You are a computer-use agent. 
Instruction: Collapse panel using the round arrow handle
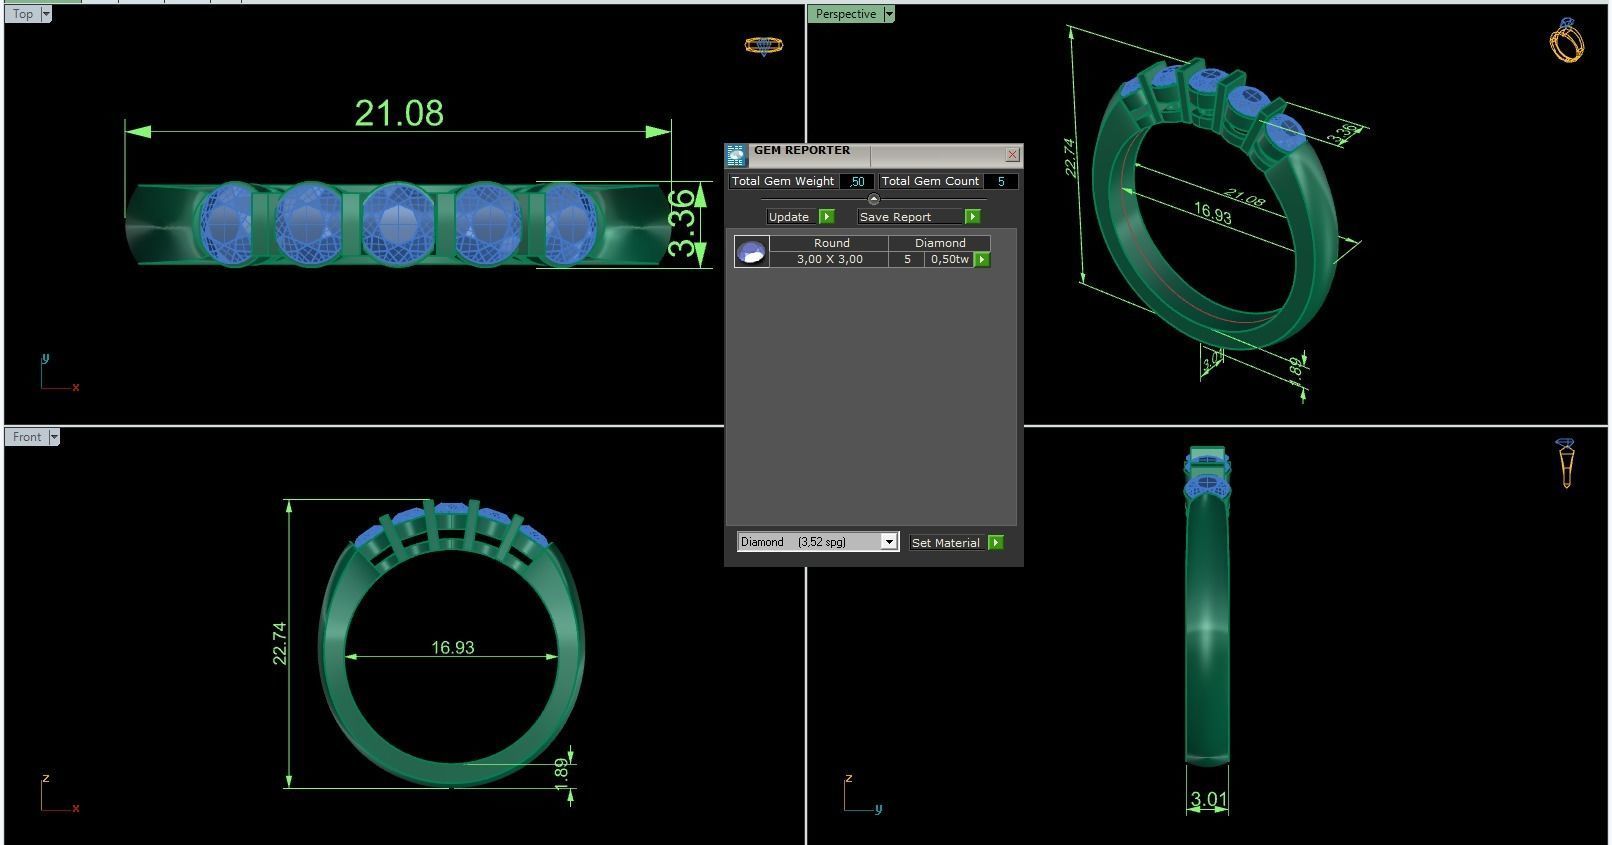[873, 199]
